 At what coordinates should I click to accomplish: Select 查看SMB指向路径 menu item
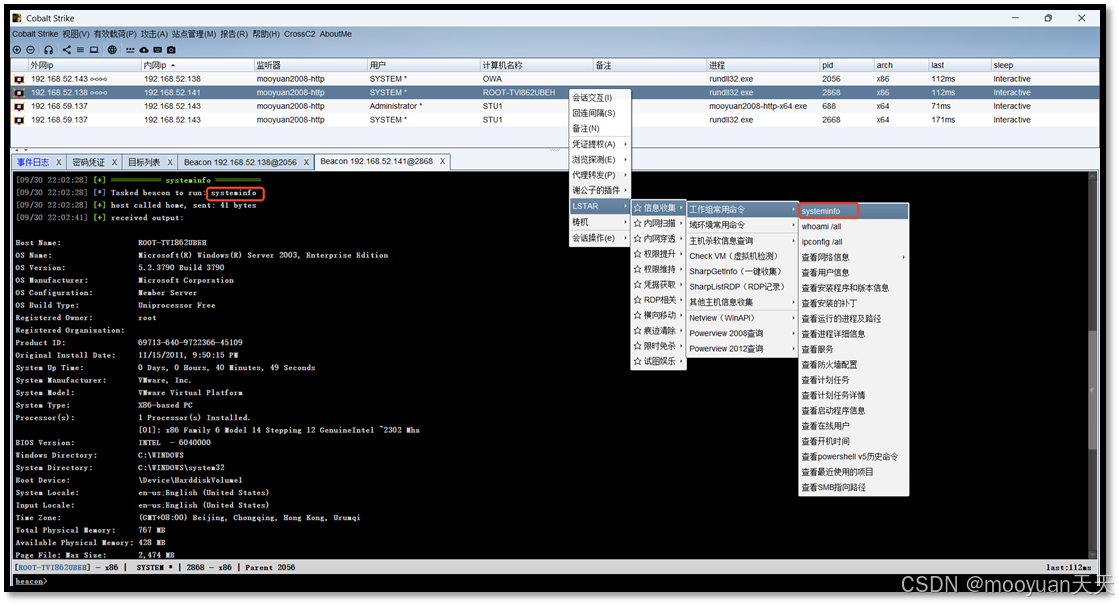click(x=854, y=488)
